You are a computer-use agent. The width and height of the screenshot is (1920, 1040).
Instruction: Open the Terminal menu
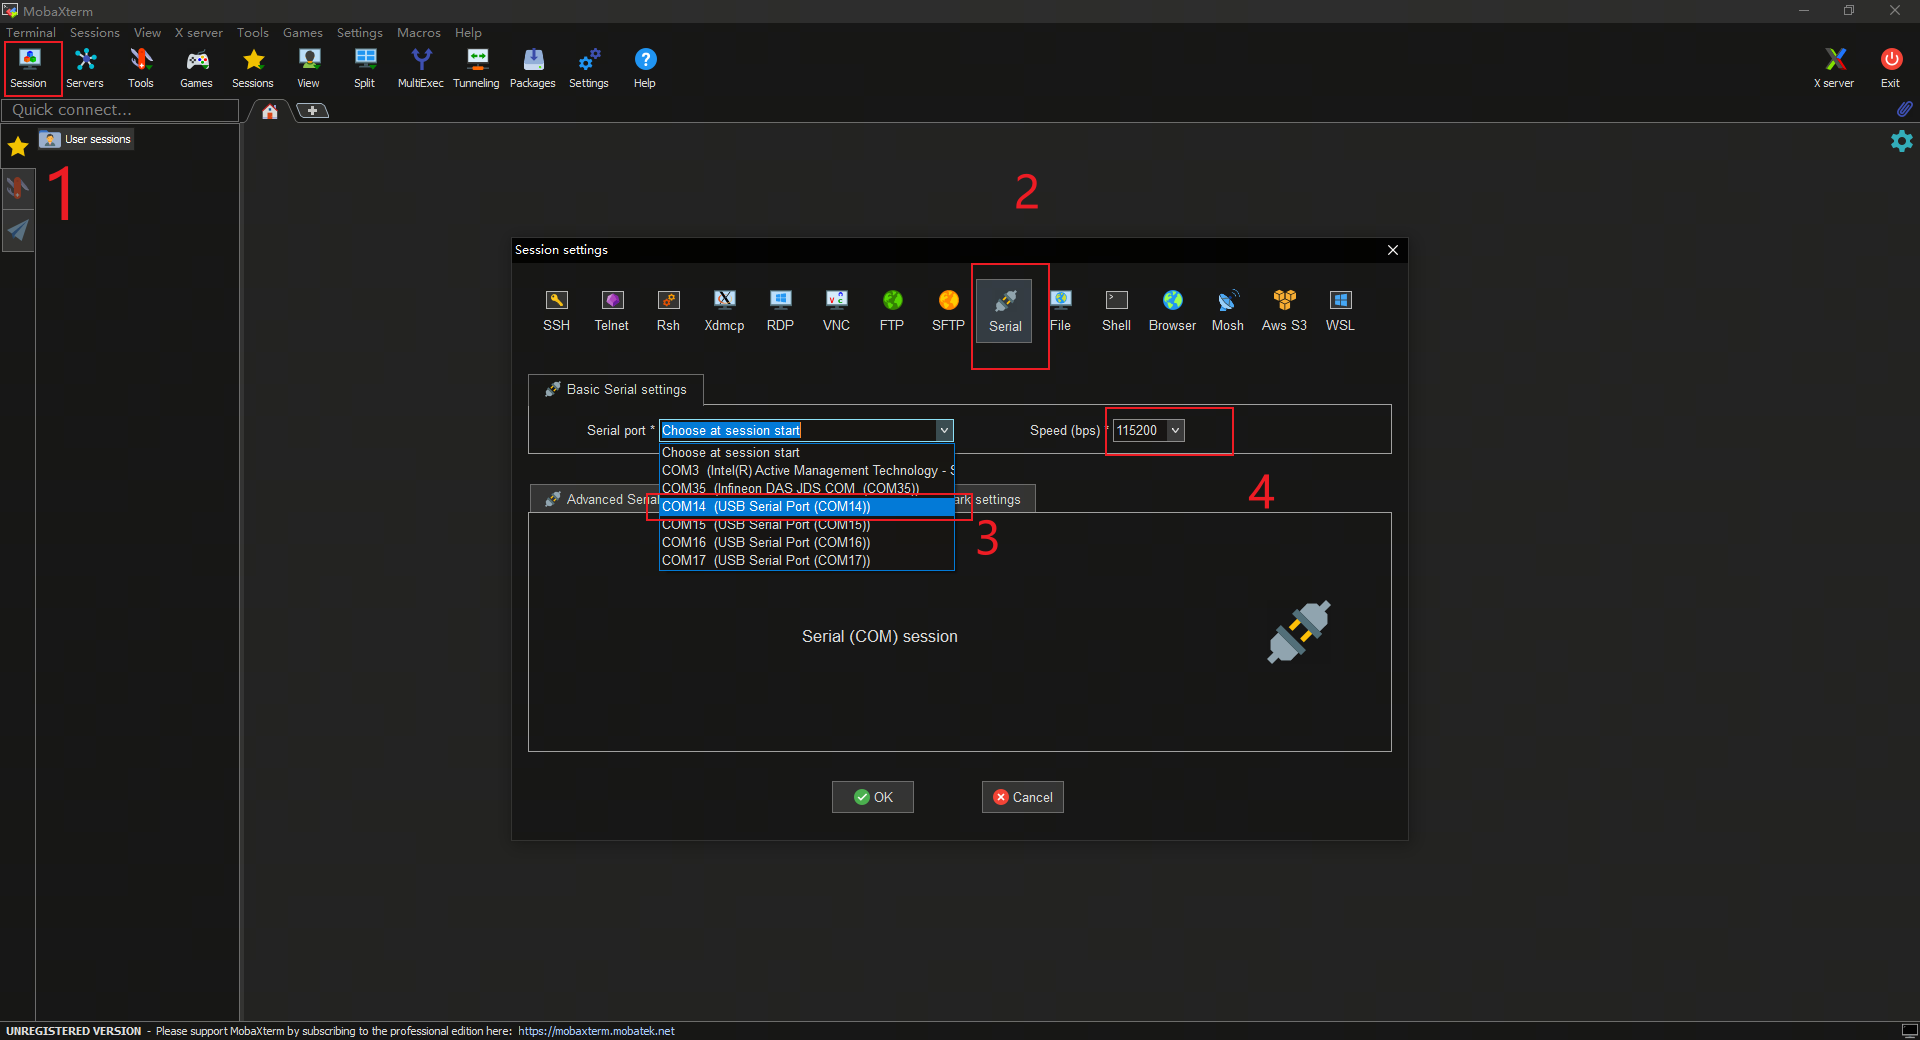31,33
